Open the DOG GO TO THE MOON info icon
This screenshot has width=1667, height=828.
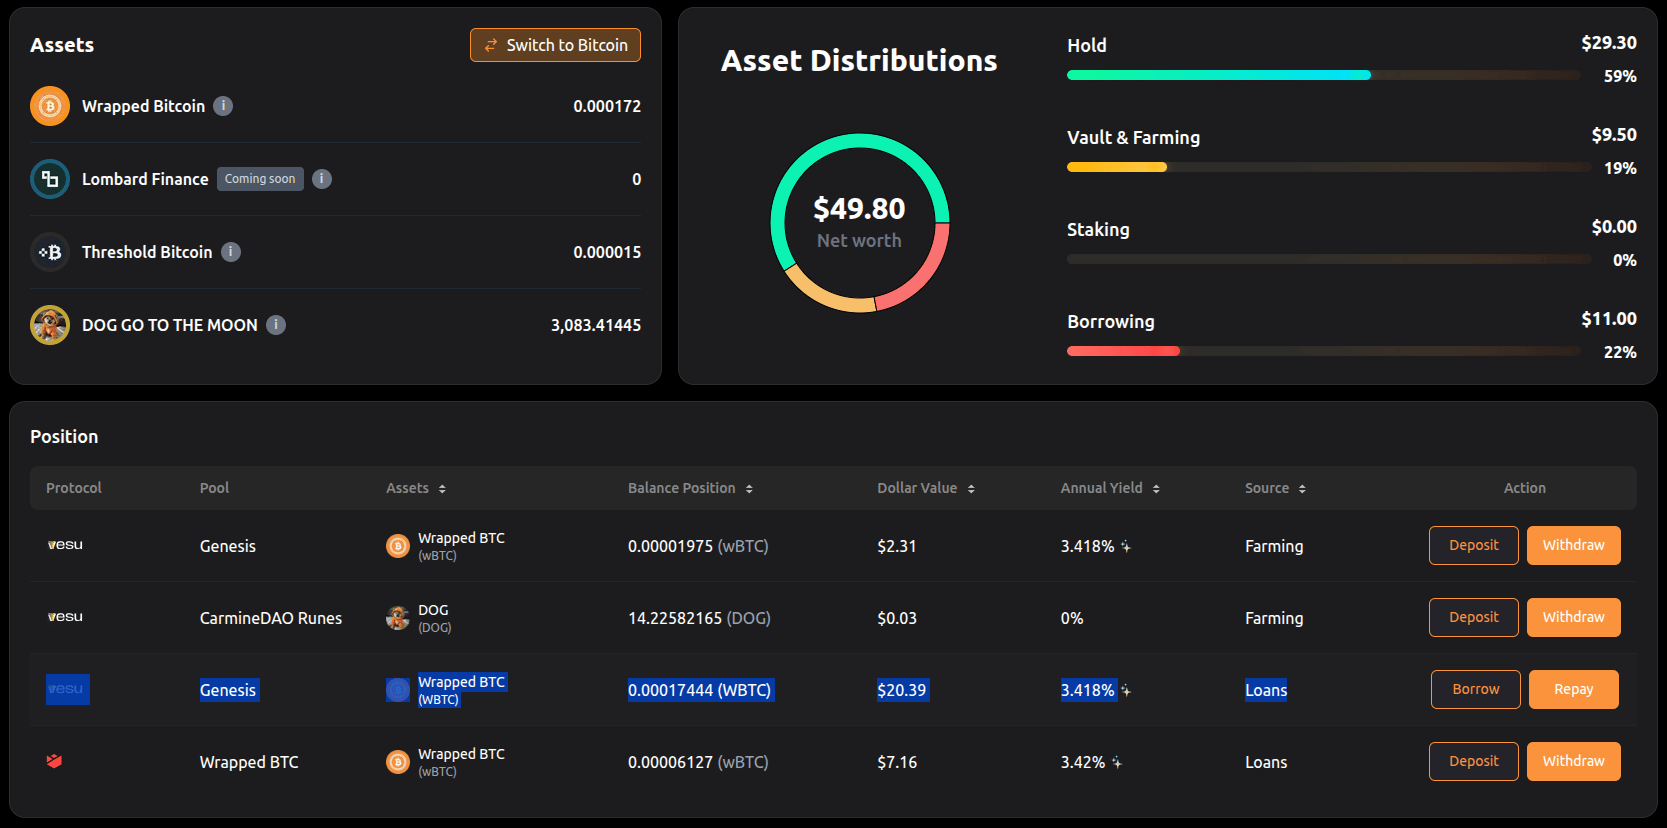[x=276, y=325]
